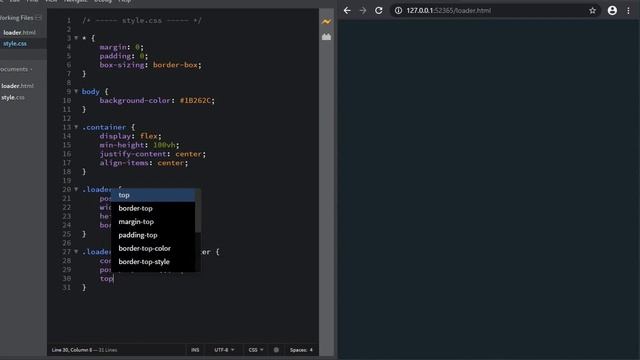Open the CSS language mode dropdown
This screenshot has width=640, height=360.
click(256, 350)
